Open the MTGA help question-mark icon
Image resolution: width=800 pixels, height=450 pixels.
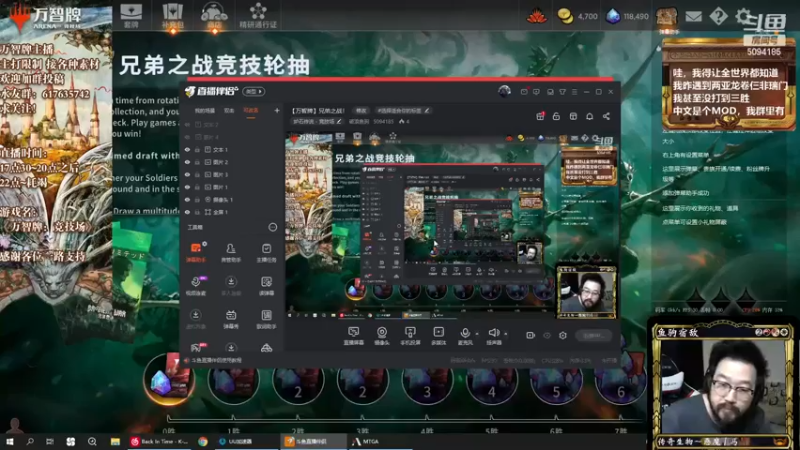[x=718, y=16]
